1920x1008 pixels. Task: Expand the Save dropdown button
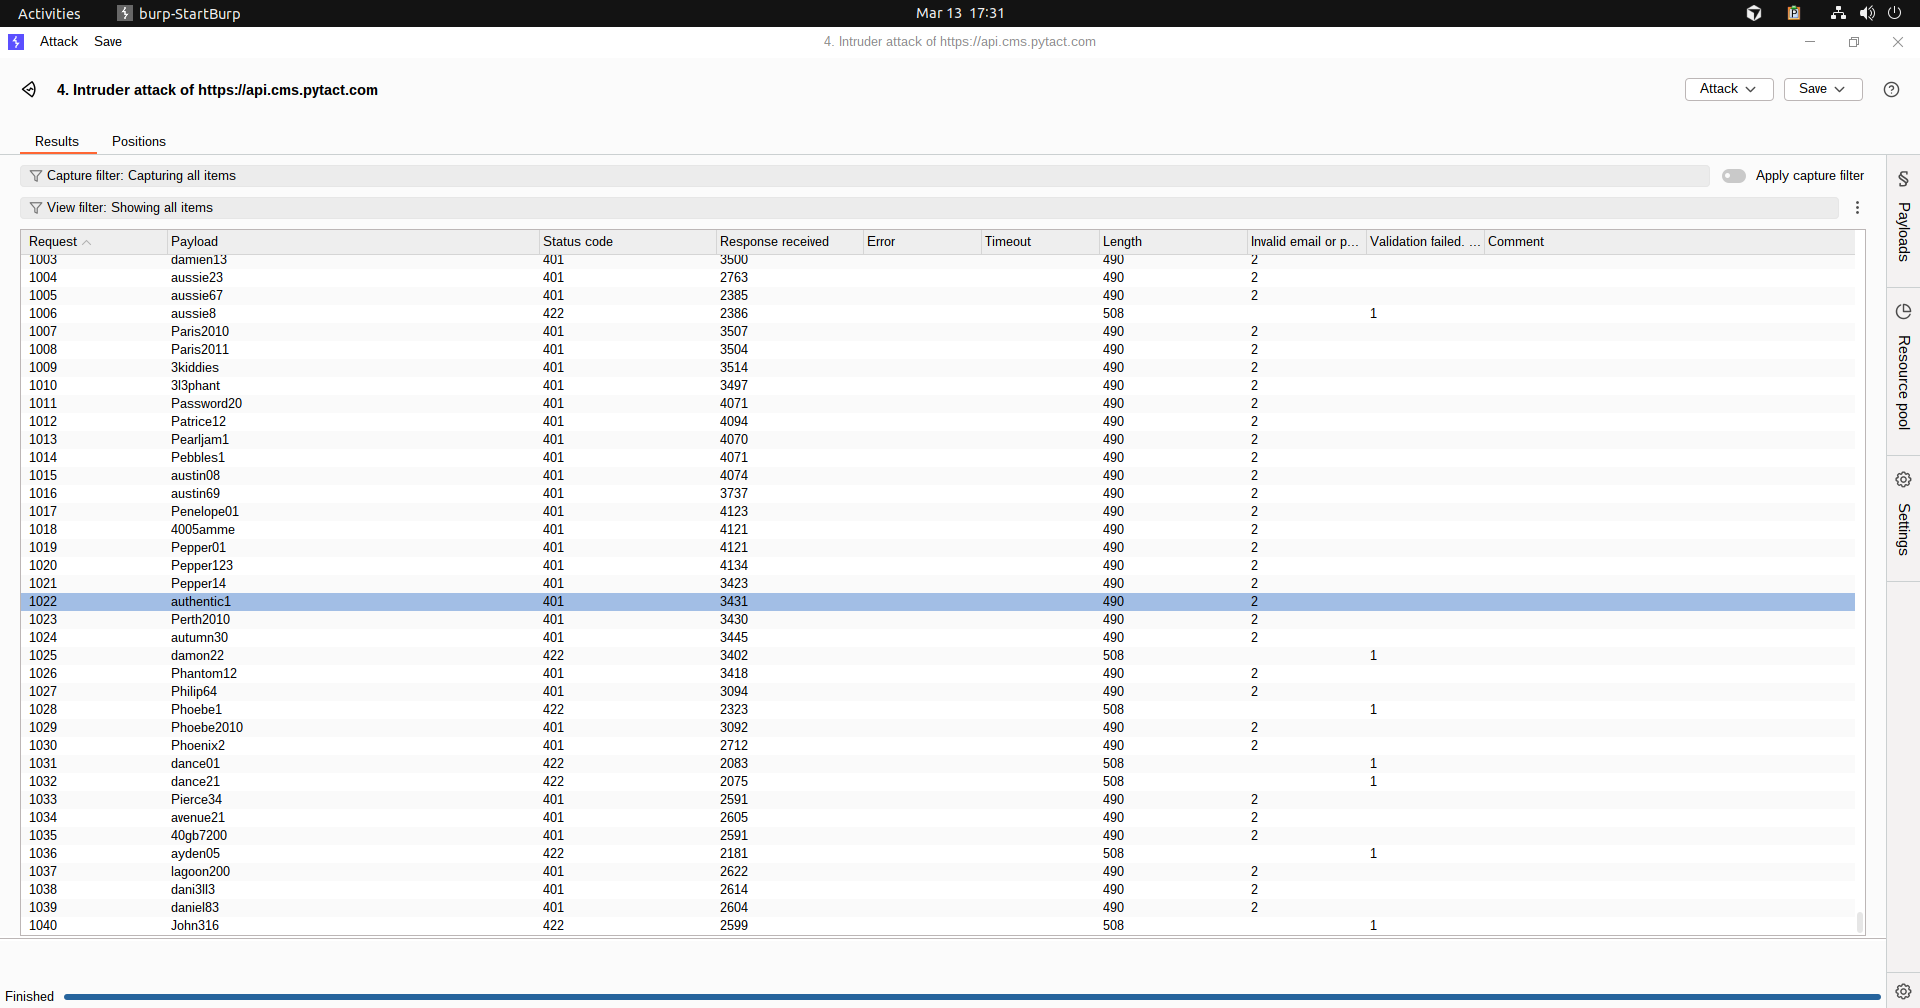[x=1822, y=89]
